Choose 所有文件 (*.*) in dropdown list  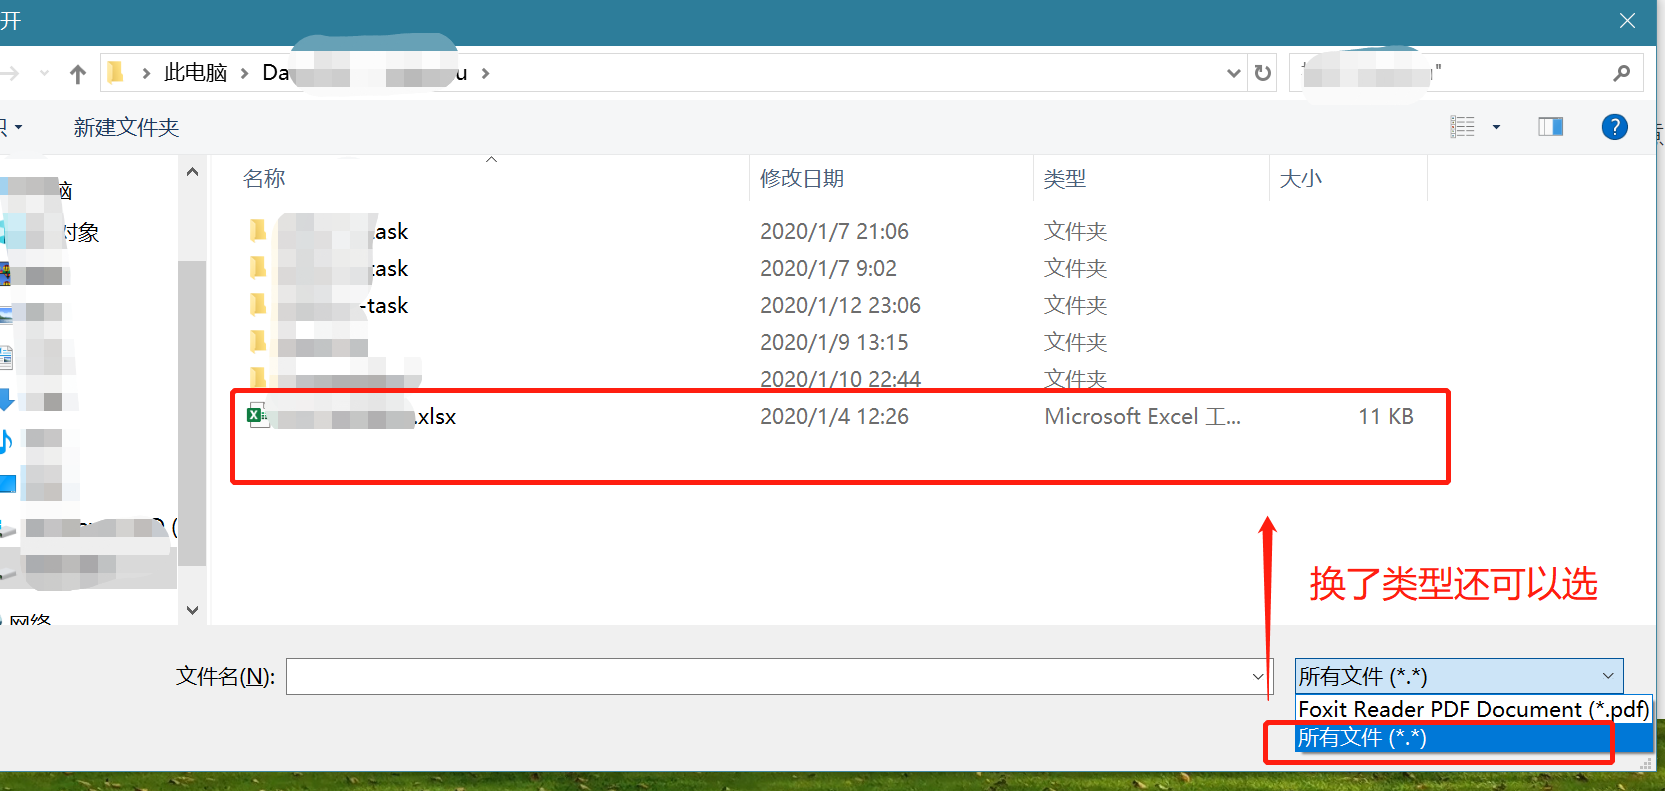click(x=1473, y=738)
